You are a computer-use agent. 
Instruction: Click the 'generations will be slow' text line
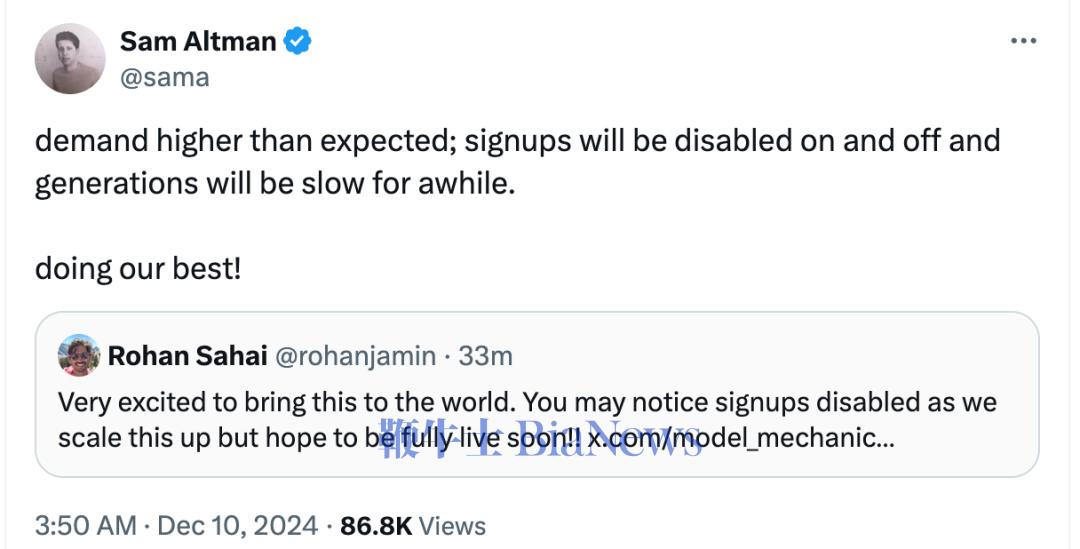pyautogui.click(x=274, y=185)
